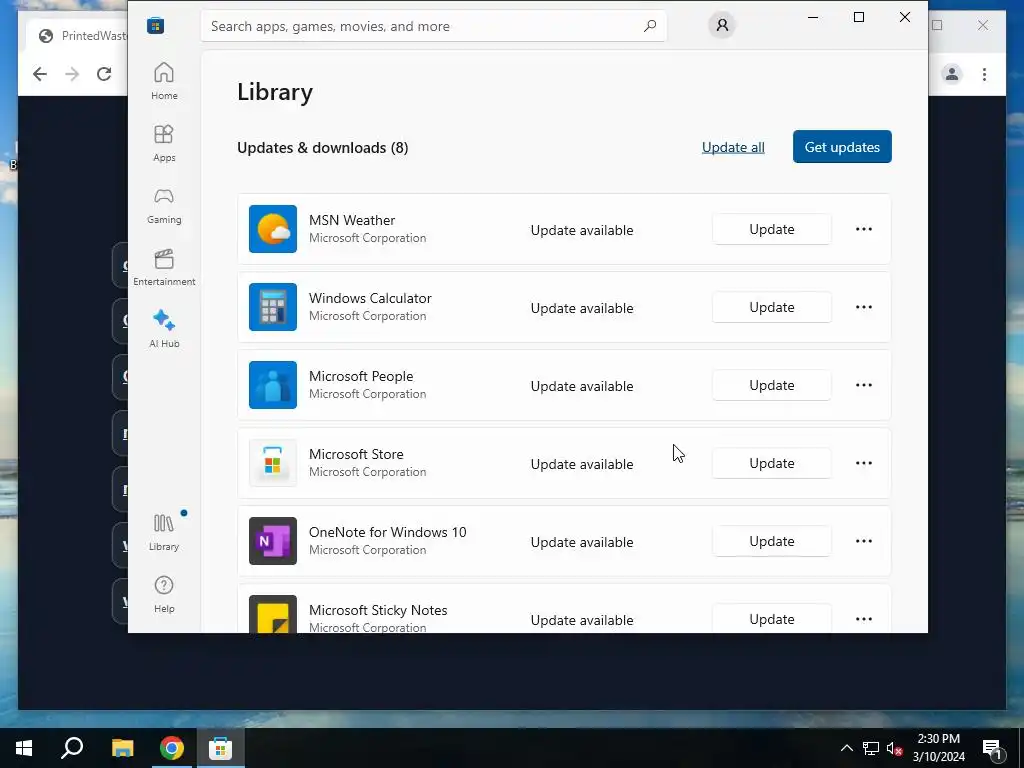Open more options for Microsoft Sticky Notes
Viewport: 1024px width, 768px height.
[x=864, y=619]
